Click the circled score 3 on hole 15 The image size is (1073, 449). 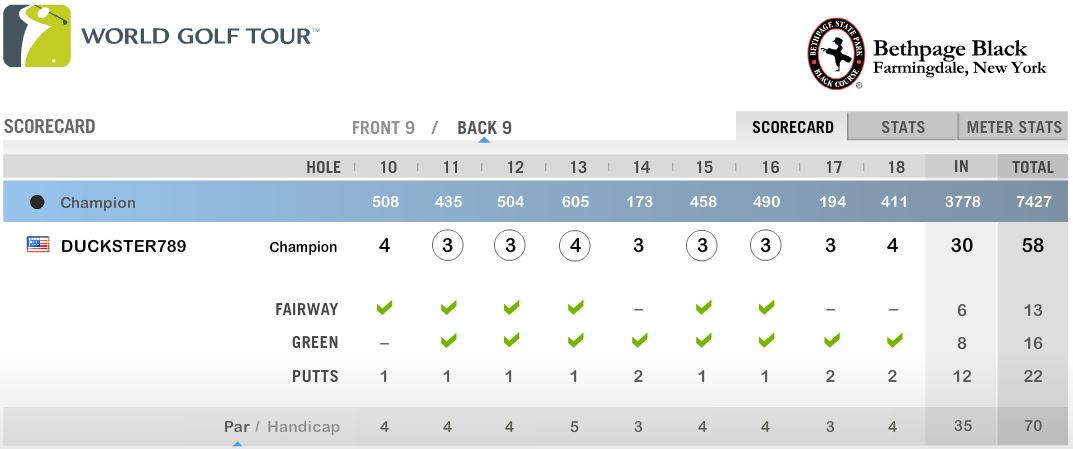tap(701, 246)
